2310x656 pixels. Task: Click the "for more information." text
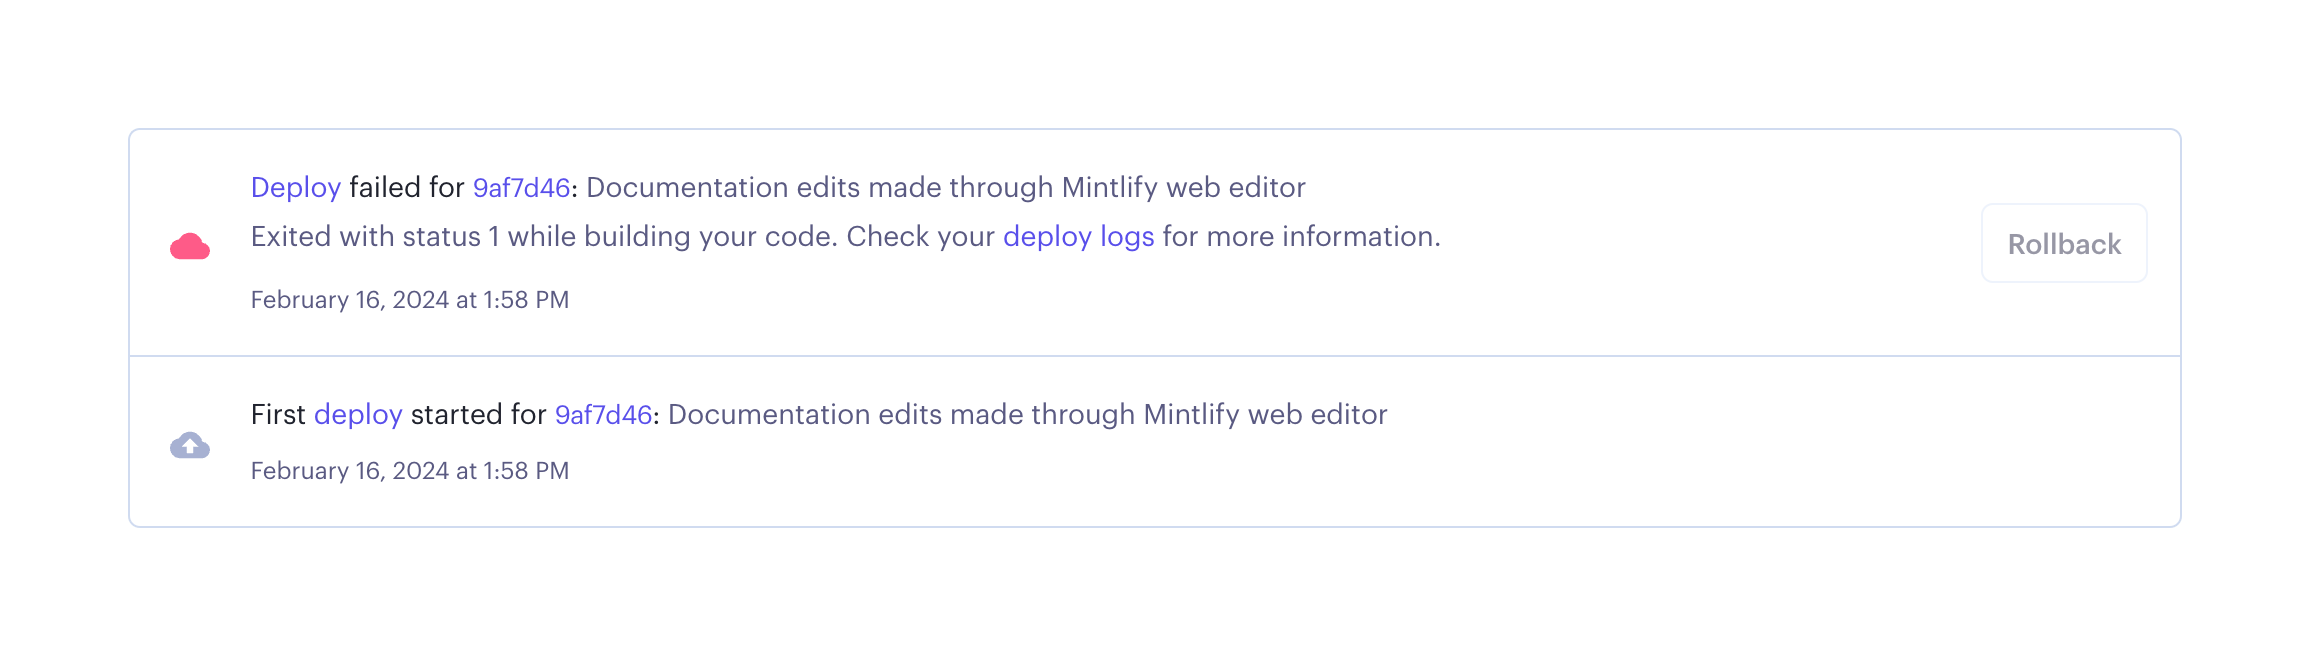pyautogui.click(x=1301, y=237)
